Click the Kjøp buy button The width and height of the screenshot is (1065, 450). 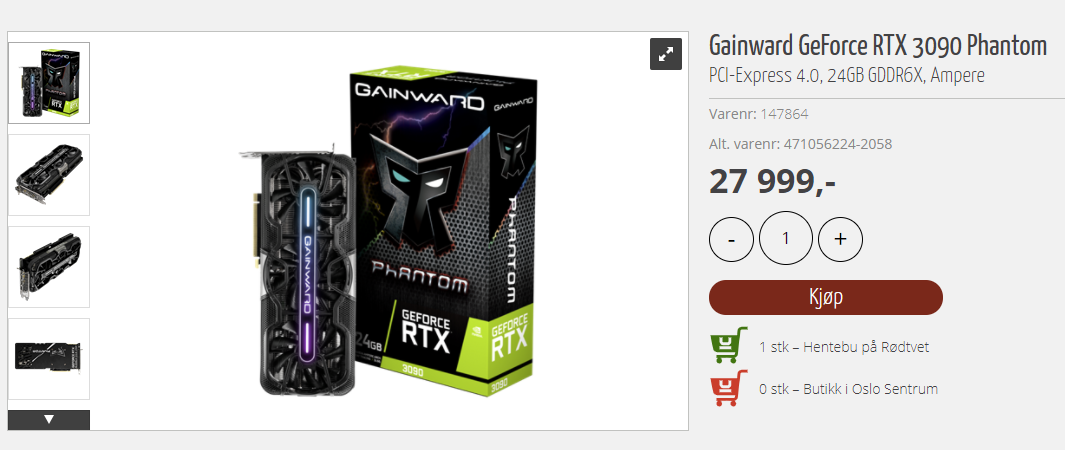[826, 297]
